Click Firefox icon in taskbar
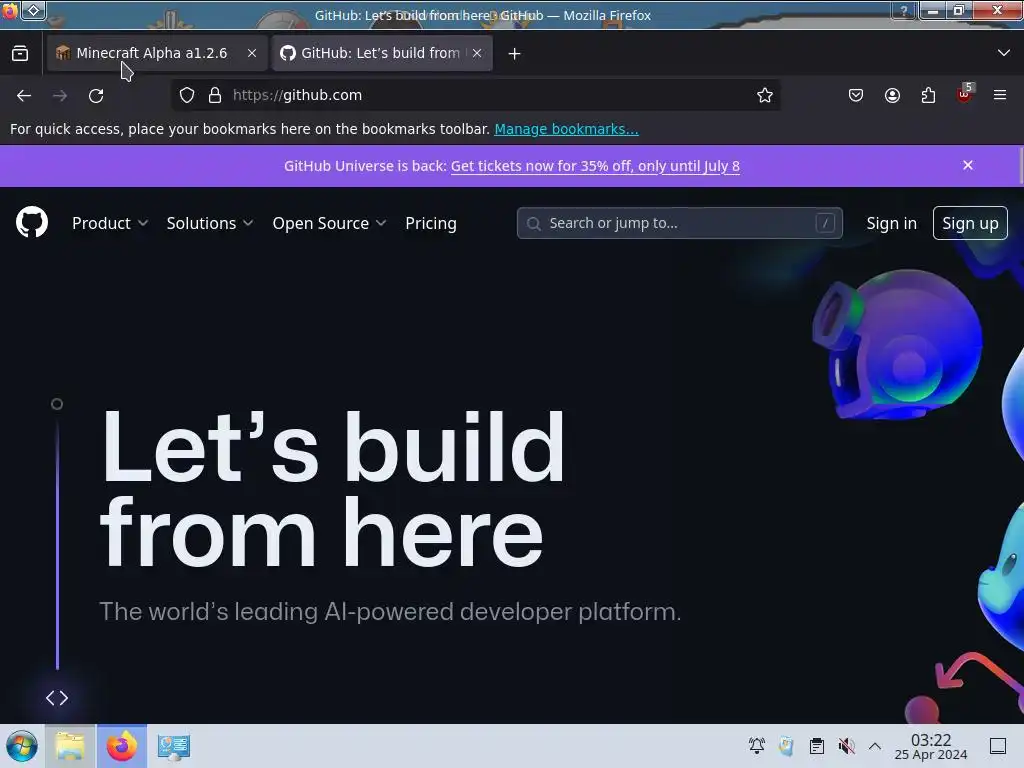 (122, 746)
